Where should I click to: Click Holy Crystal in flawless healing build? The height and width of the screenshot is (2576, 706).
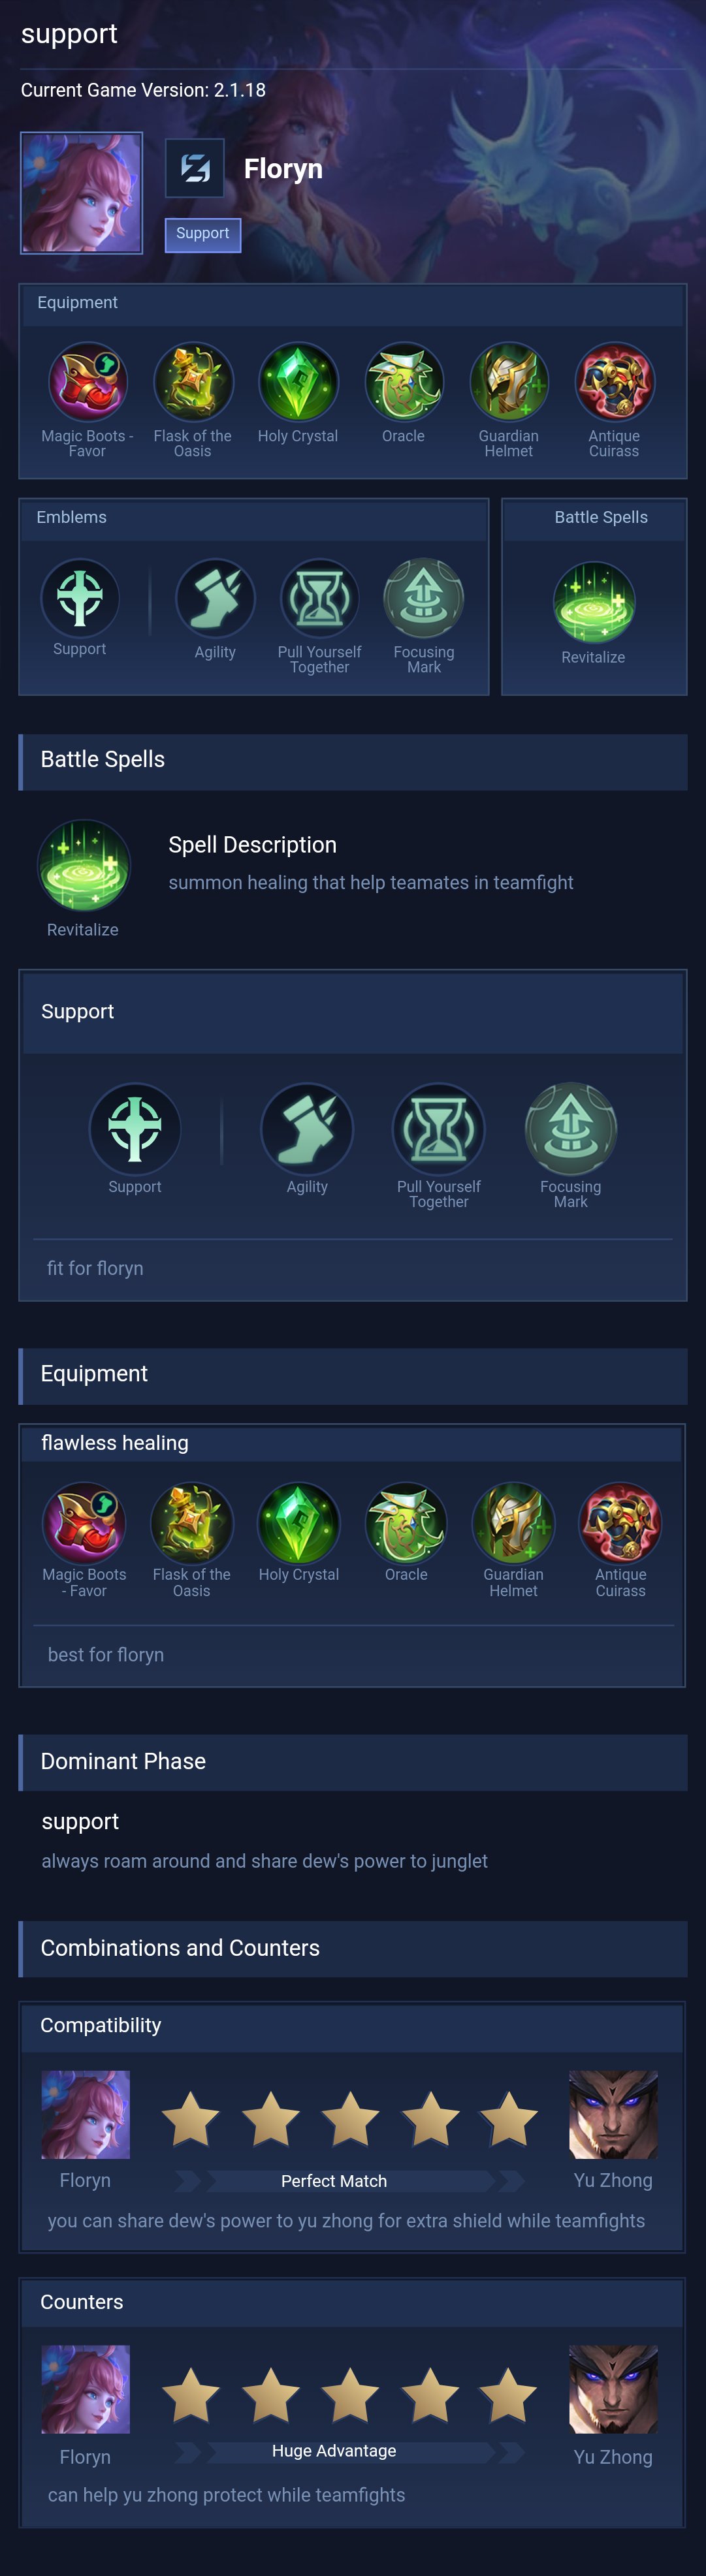click(x=299, y=1523)
